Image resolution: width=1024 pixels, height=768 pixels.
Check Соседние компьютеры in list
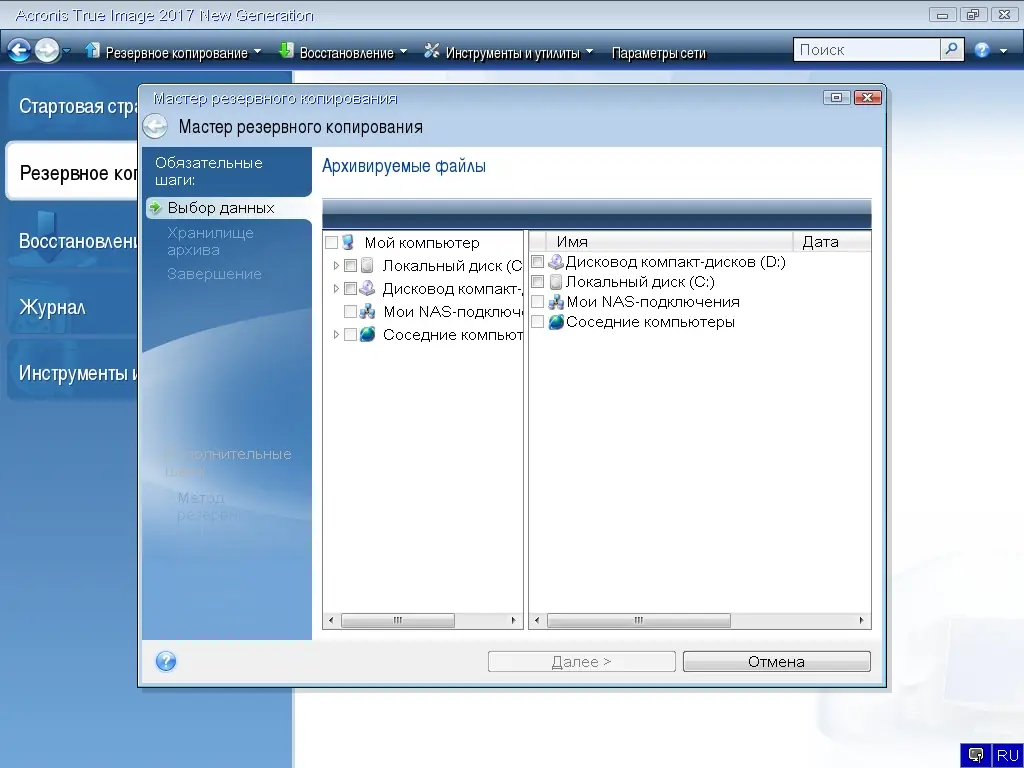pos(537,322)
